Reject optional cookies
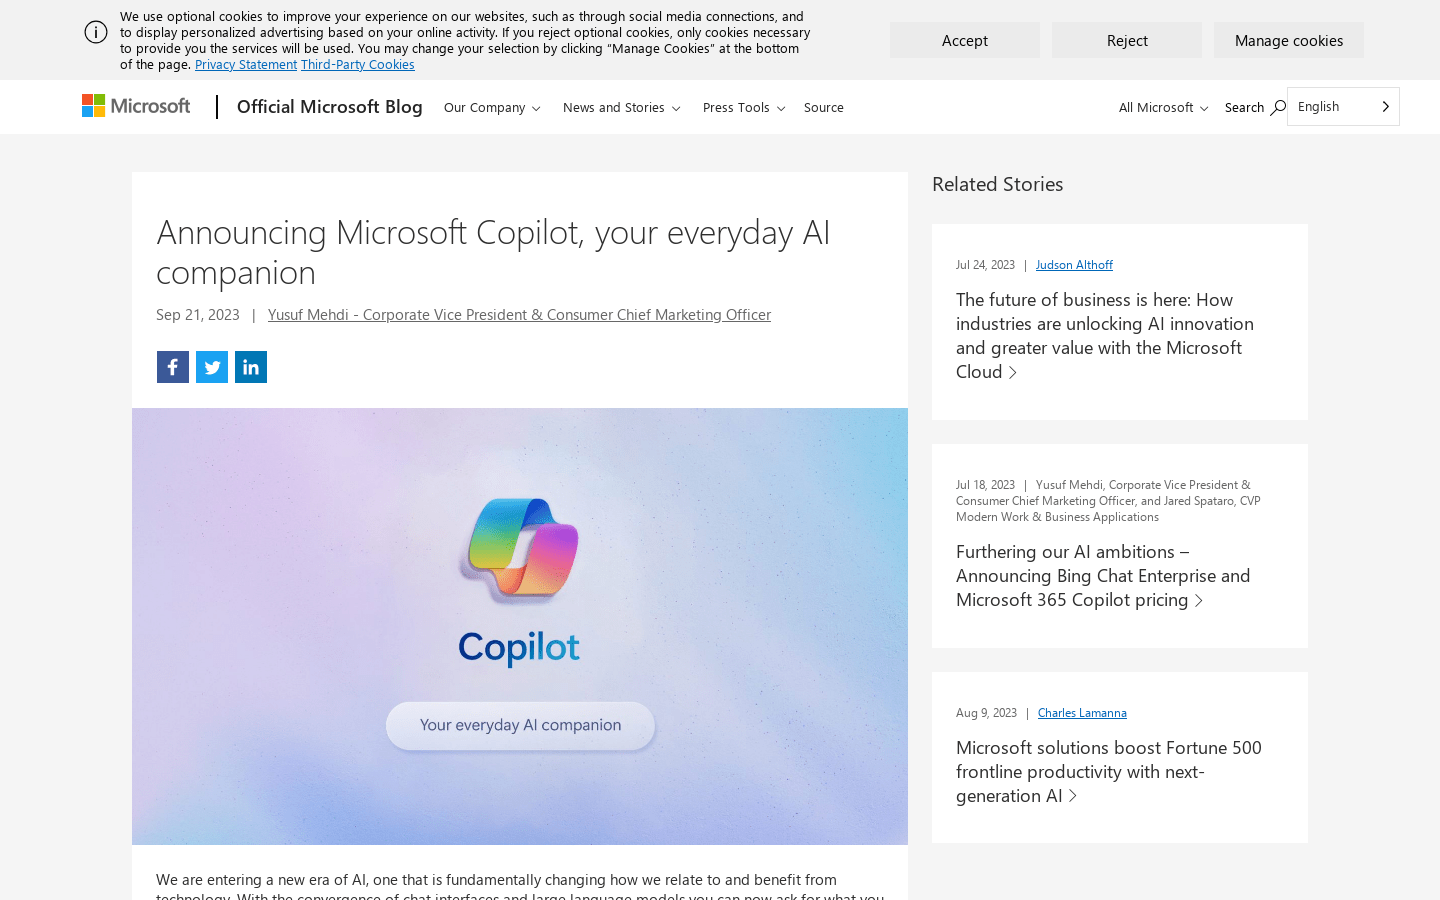This screenshot has width=1440, height=900. pos(1126,40)
